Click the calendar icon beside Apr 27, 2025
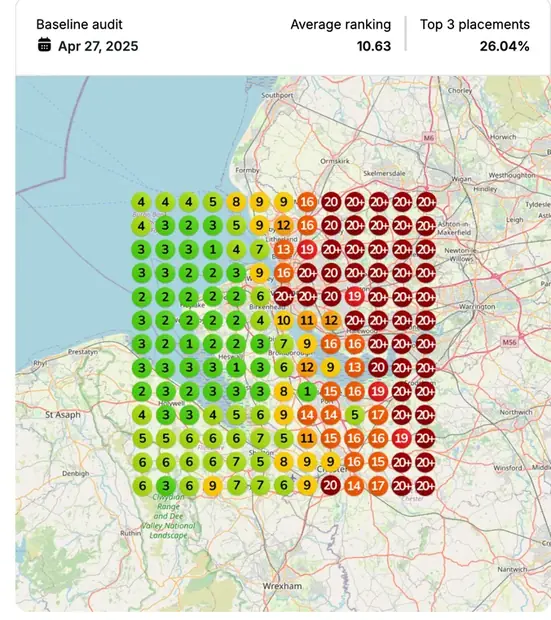The image size is (551, 620). 44,45
